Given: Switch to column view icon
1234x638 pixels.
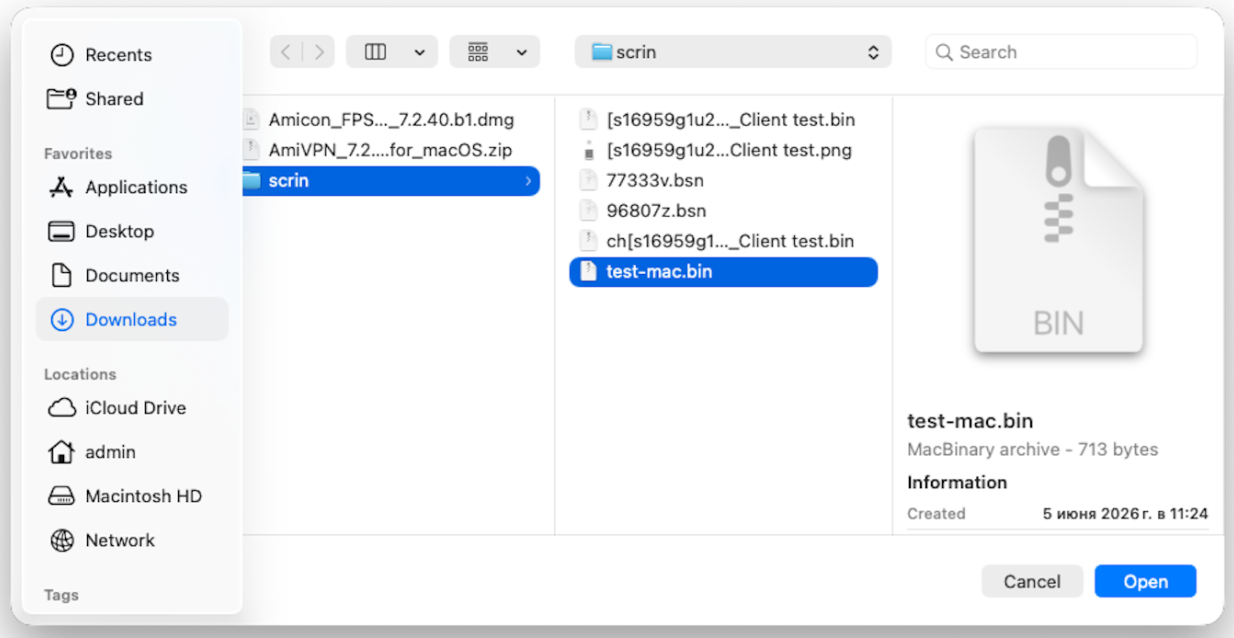Looking at the screenshot, I should [376, 52].
